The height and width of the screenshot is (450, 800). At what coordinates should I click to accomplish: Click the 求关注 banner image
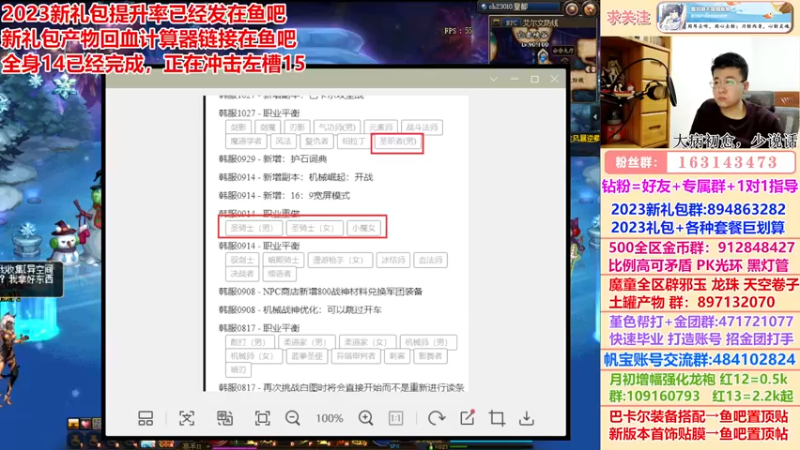pos(724,17)
